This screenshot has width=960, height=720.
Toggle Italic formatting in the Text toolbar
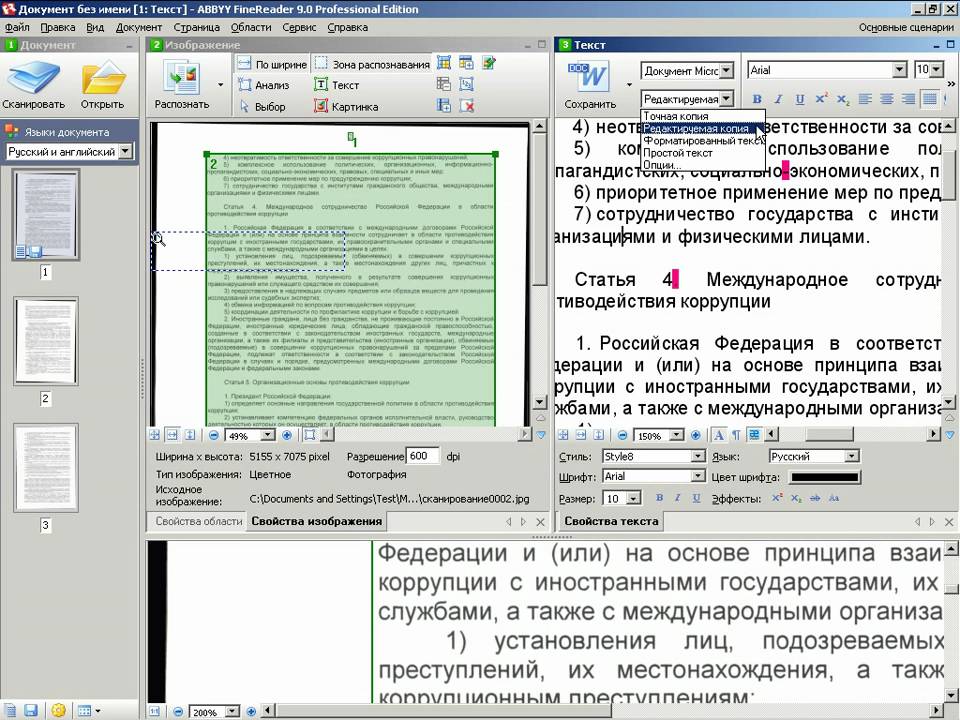click(779, 99)
